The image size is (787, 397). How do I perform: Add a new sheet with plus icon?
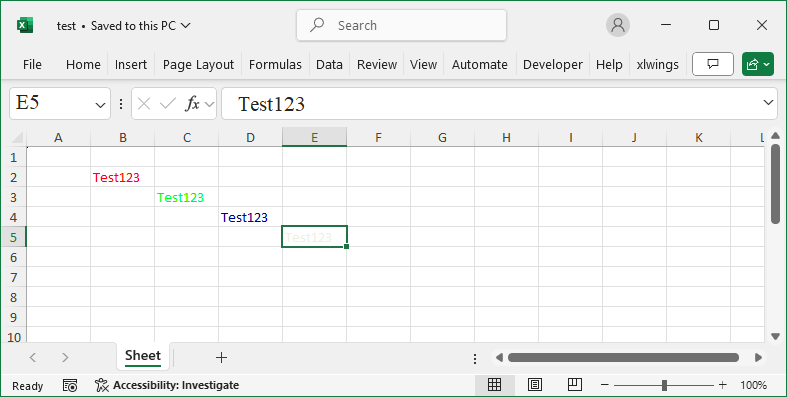[x=221, y=357]
